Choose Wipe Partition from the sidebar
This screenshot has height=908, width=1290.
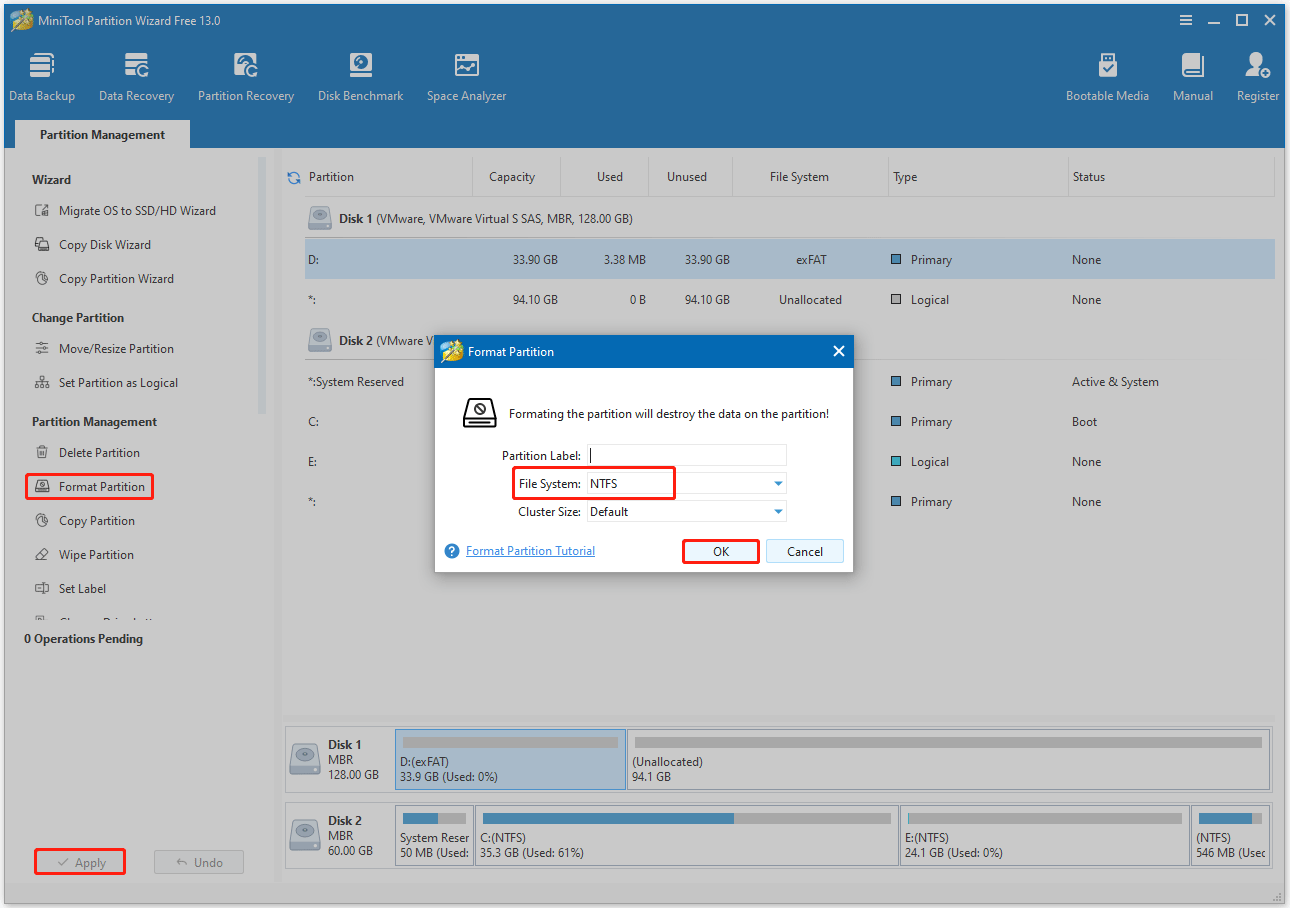tap(96, 554)
